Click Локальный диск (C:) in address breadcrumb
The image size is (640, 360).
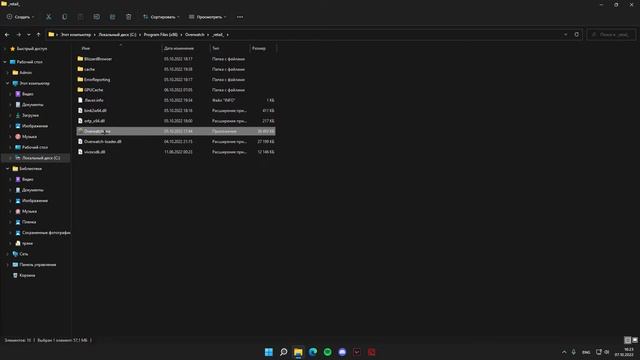[x=118, y=35]
